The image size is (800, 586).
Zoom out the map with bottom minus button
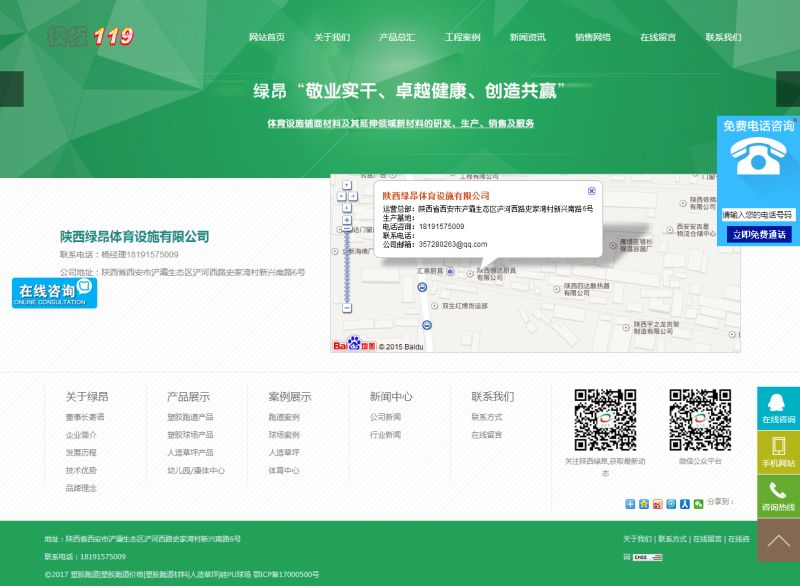347,308
